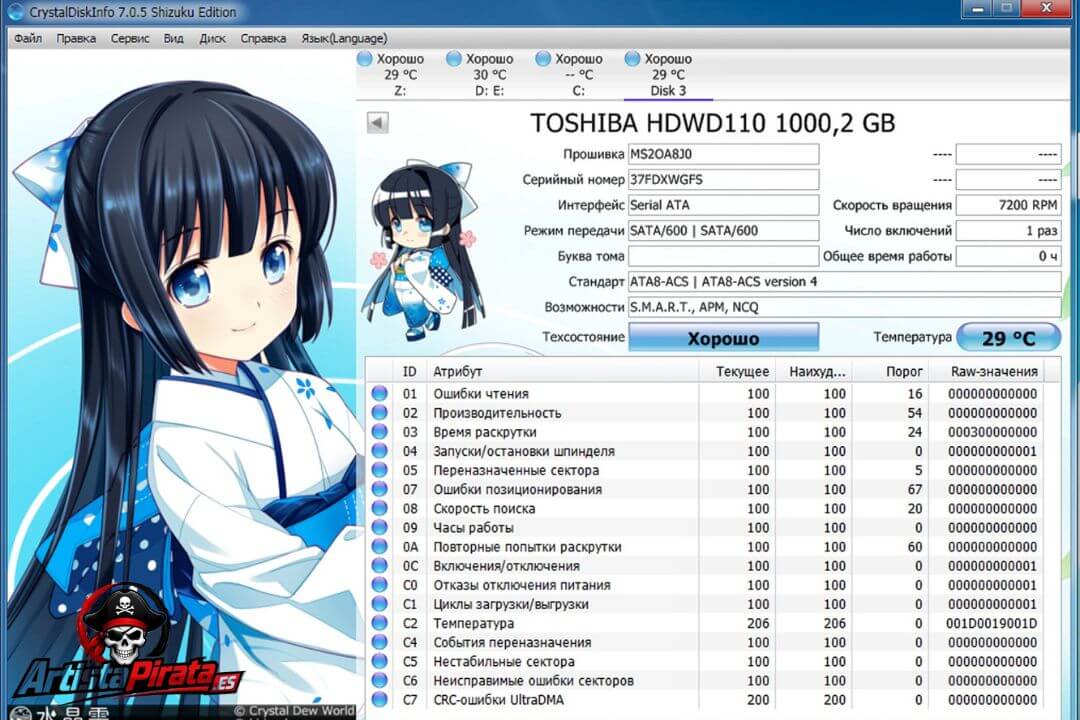The height and width of the screenshot is (720, 1080).
Task: Select the Нестабильные сектора attribute name
Action: pos(503,661)
